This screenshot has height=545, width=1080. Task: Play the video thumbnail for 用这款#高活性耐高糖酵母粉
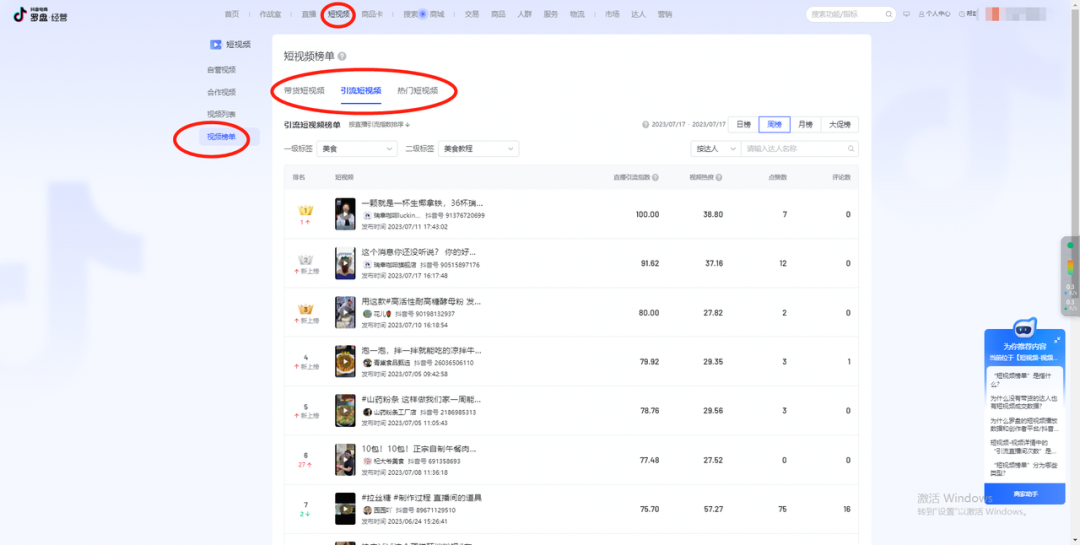pos(345,312)
